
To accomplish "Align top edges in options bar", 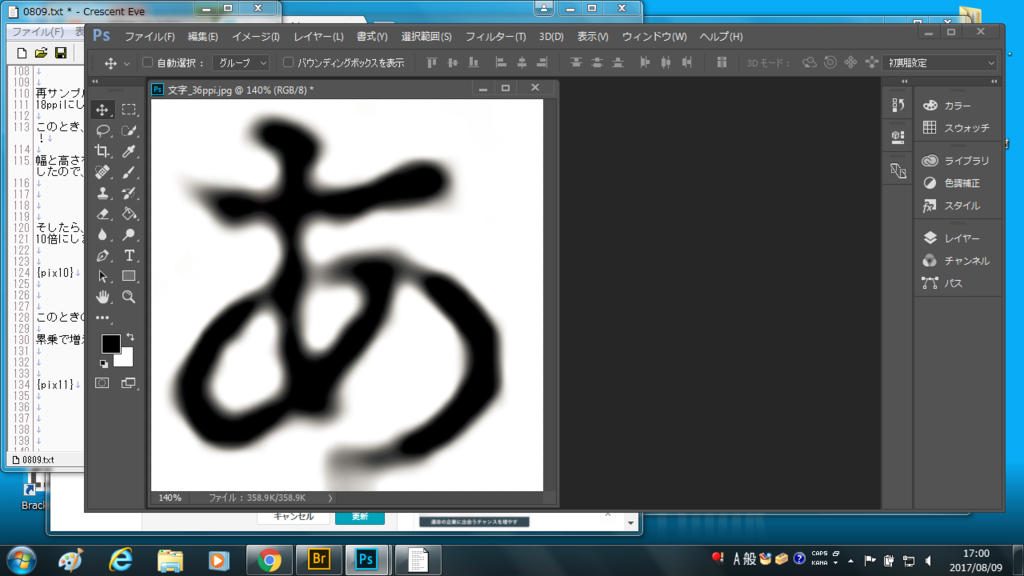I will (432, 63).
